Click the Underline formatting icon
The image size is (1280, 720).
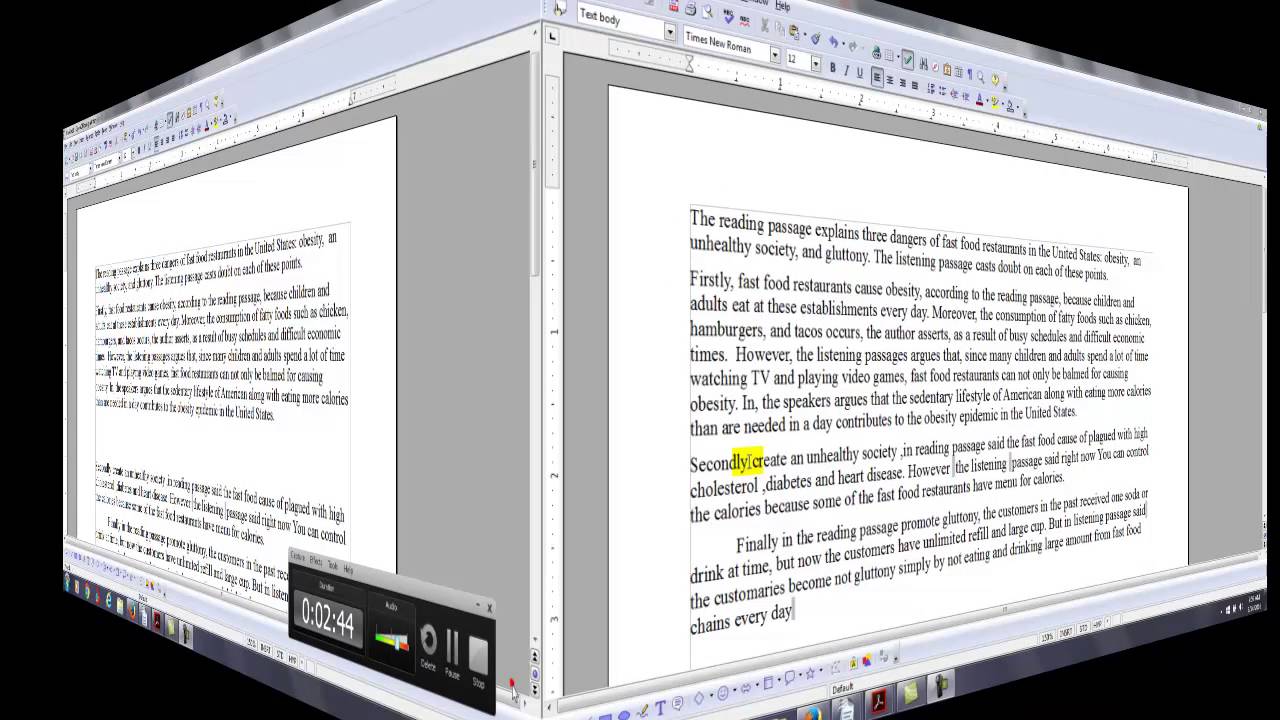pyautogui.click(x=859, y=72)
